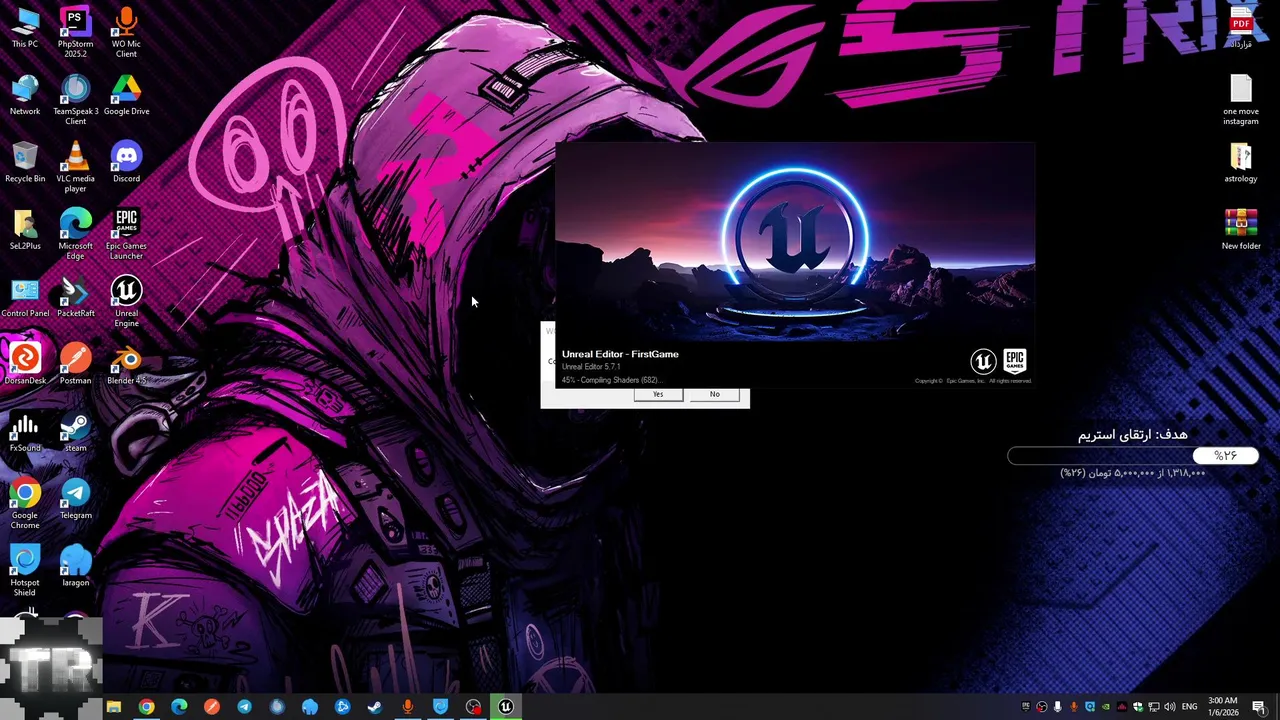Open Microsoft Edge from the taskbar
The height and width of the screenshot is (720, 1280).
179,707
